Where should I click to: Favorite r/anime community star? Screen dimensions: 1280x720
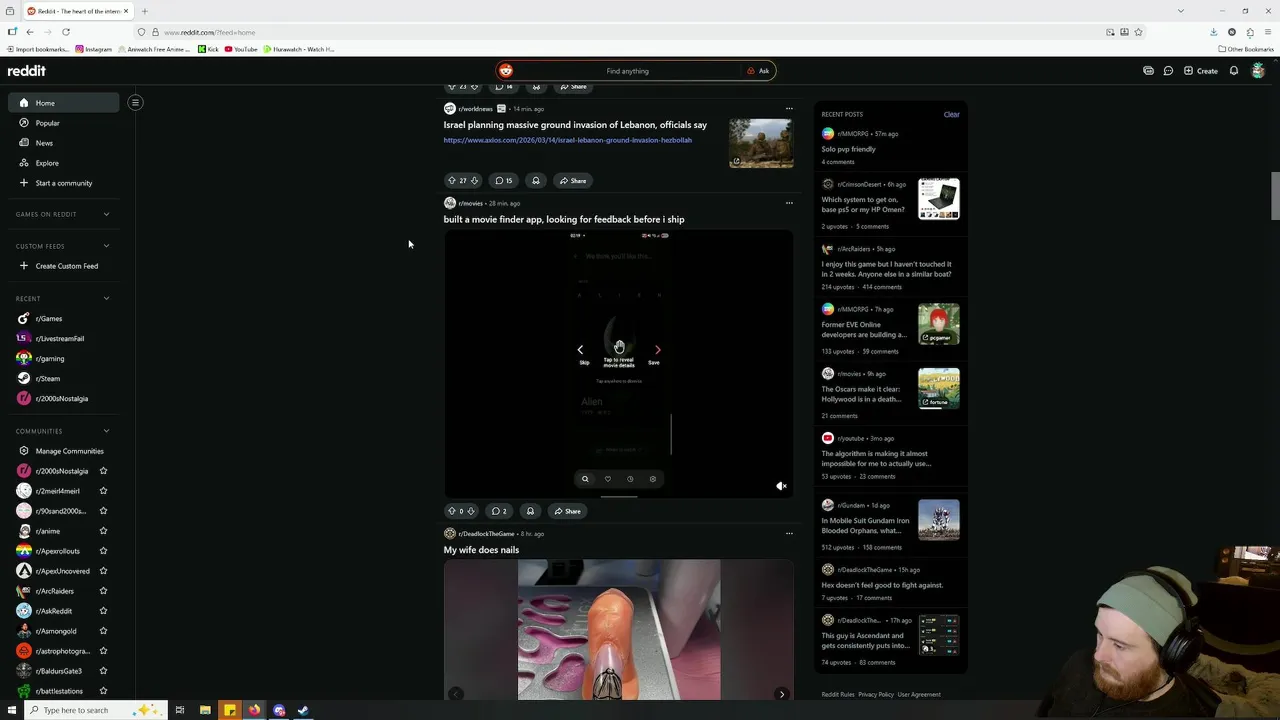103,531
